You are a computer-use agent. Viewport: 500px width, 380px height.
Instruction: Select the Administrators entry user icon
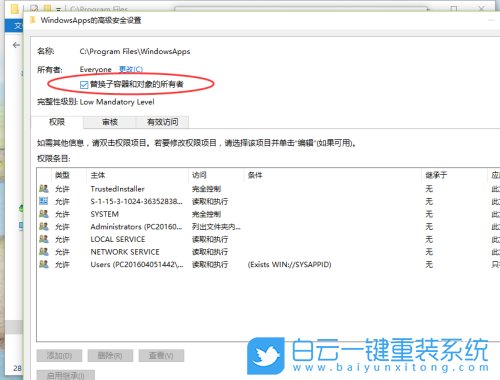click(44, 226)
